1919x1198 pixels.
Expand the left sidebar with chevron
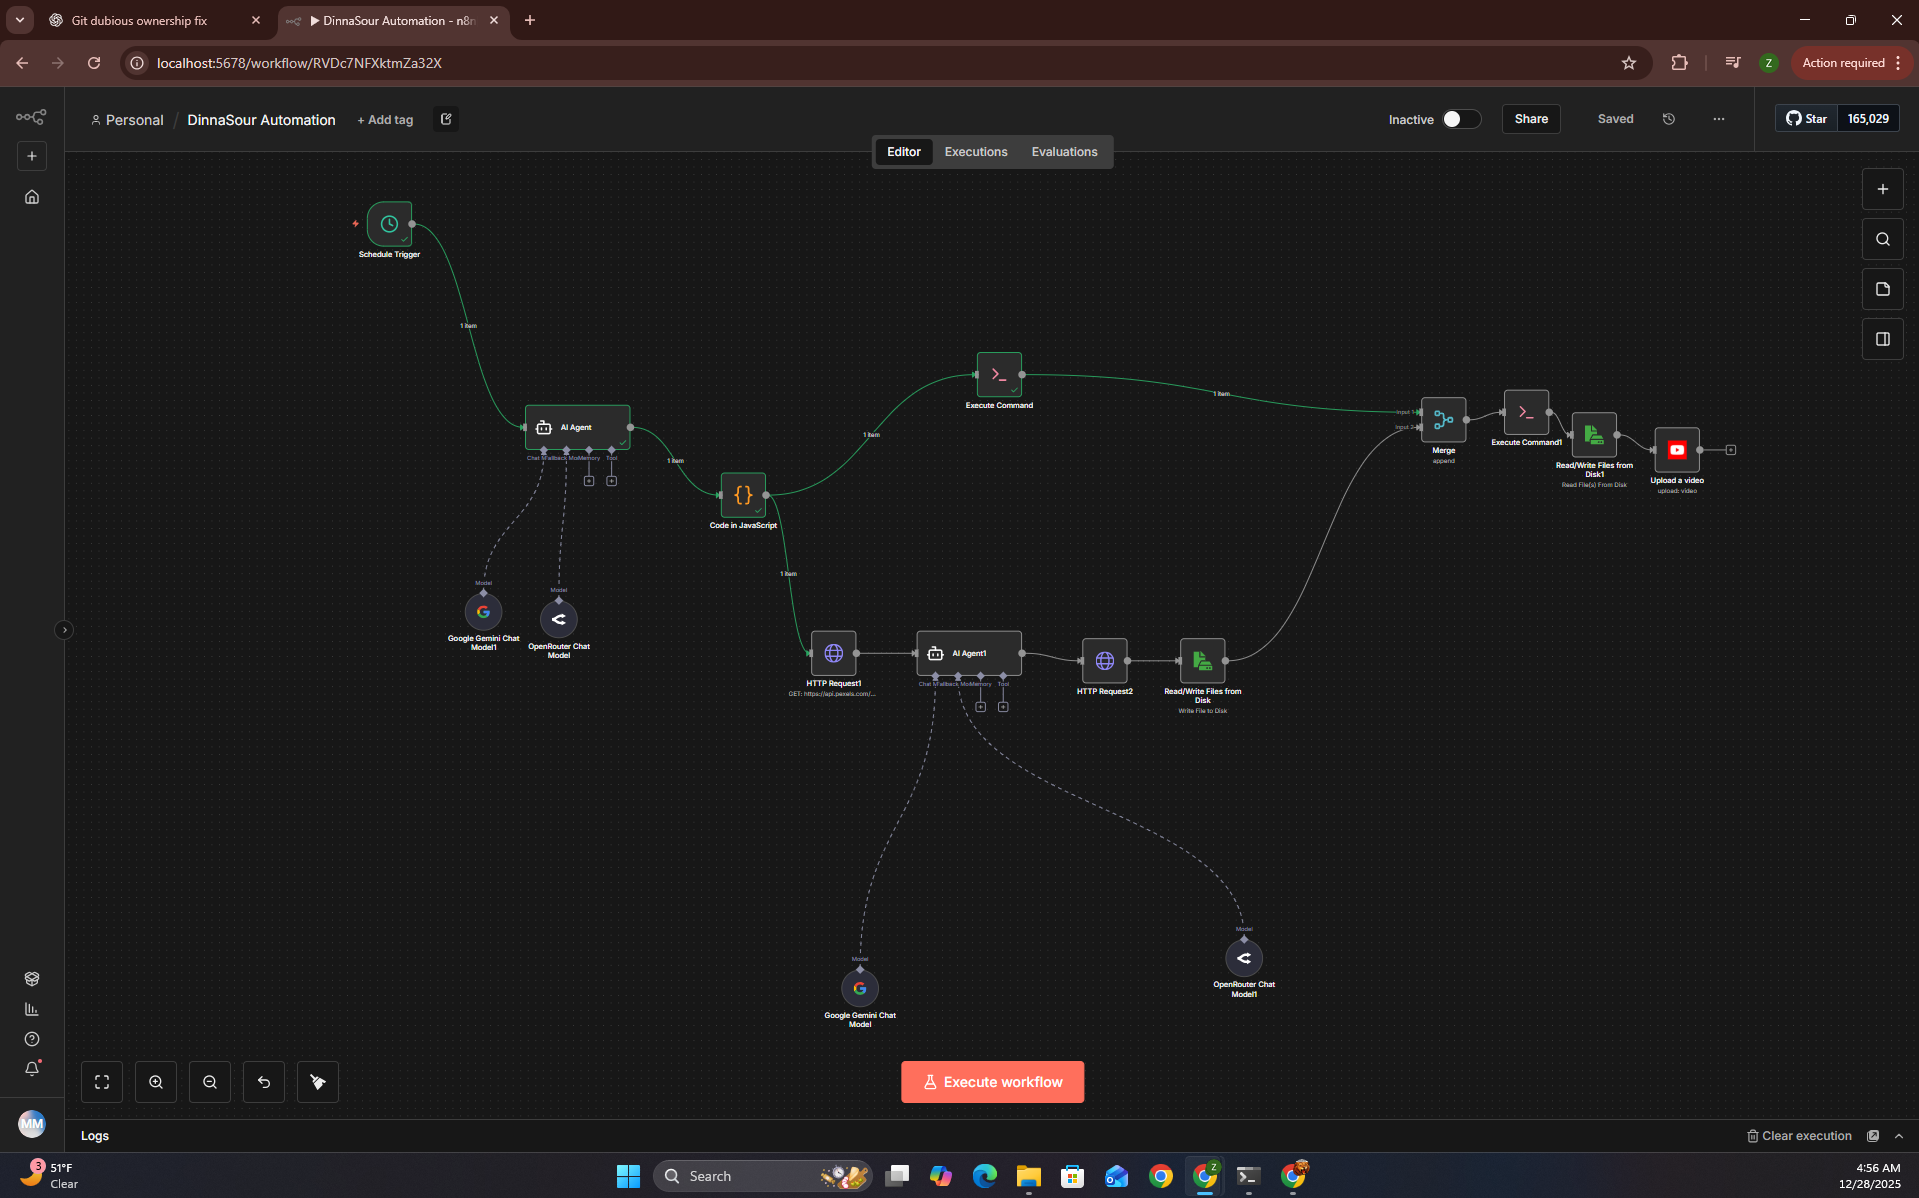click(64, 630)
